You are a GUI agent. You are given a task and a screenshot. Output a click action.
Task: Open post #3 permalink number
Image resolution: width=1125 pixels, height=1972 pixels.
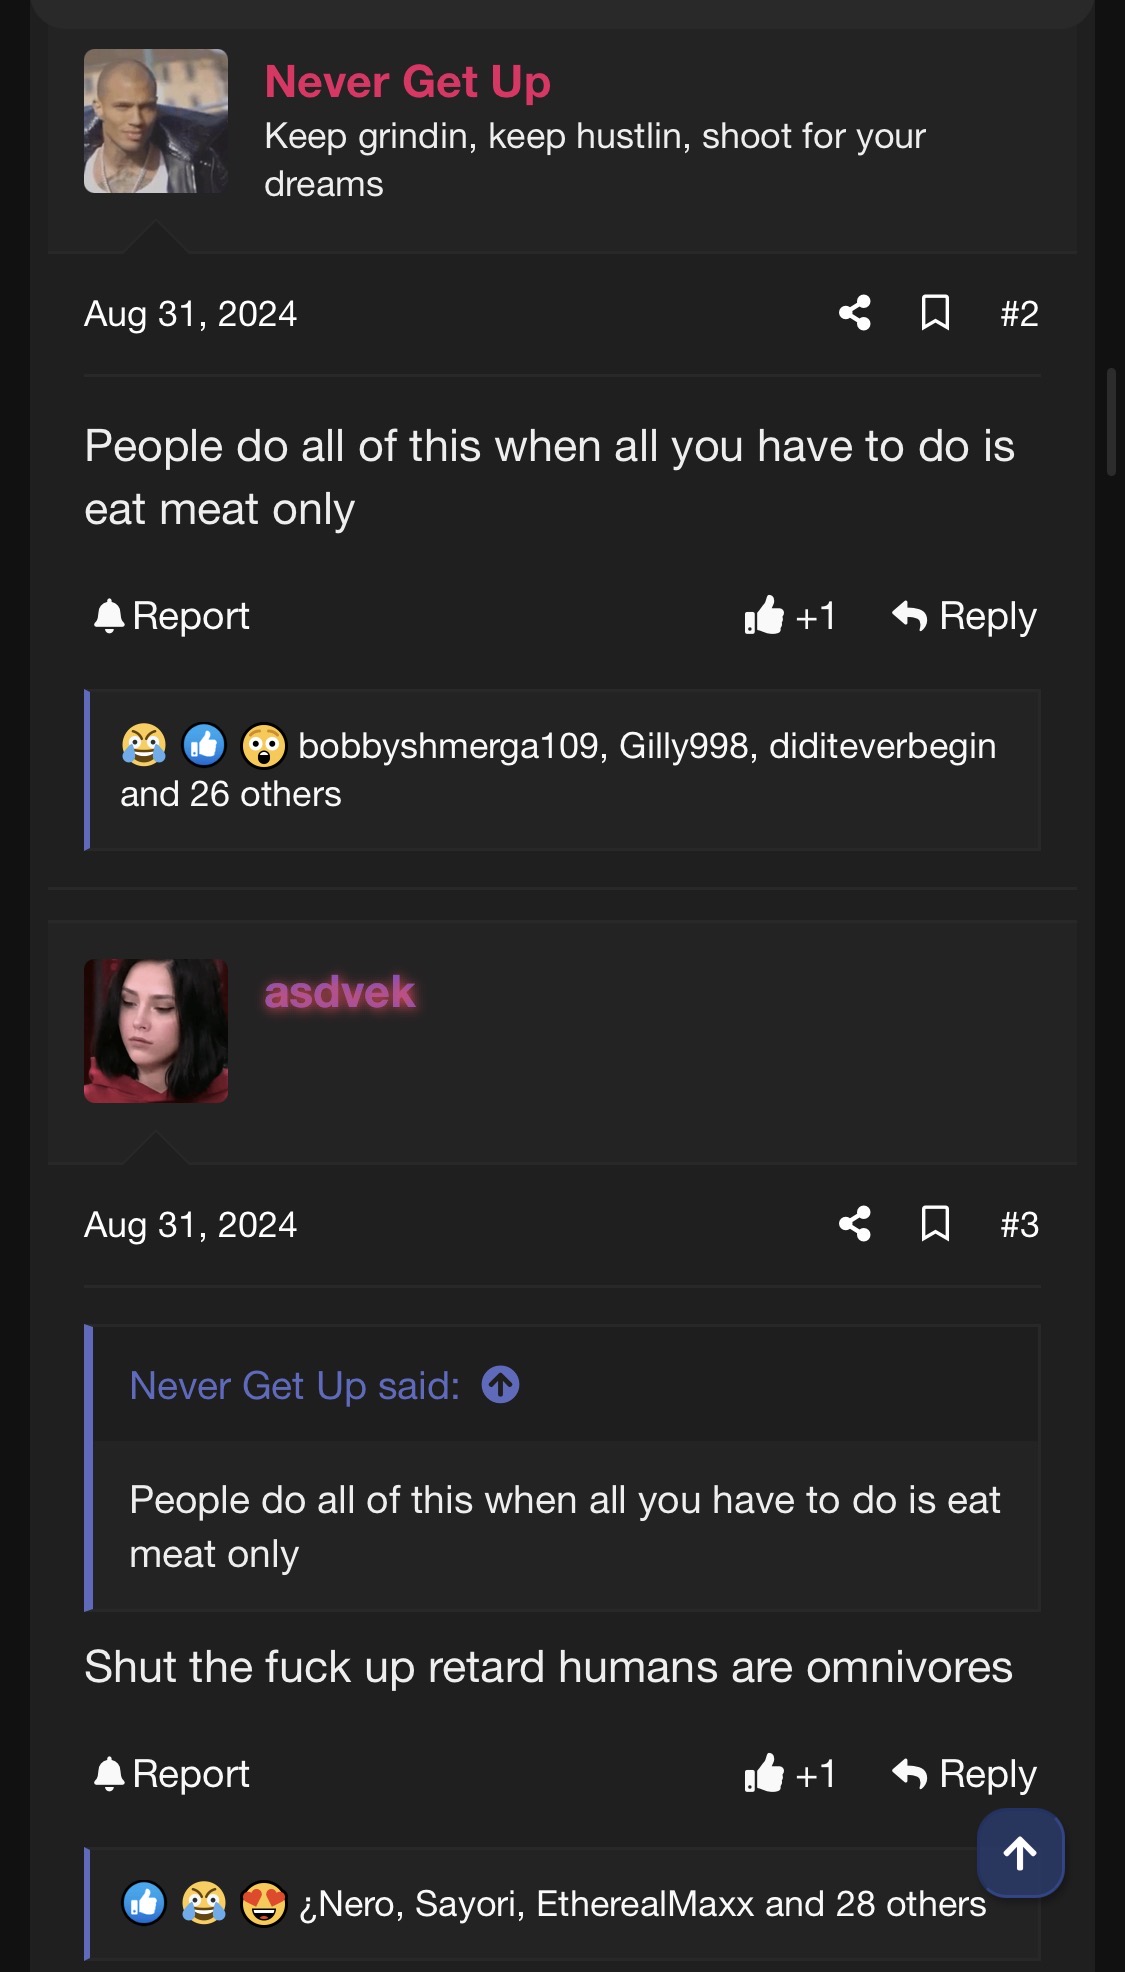coord(1019,1225)
